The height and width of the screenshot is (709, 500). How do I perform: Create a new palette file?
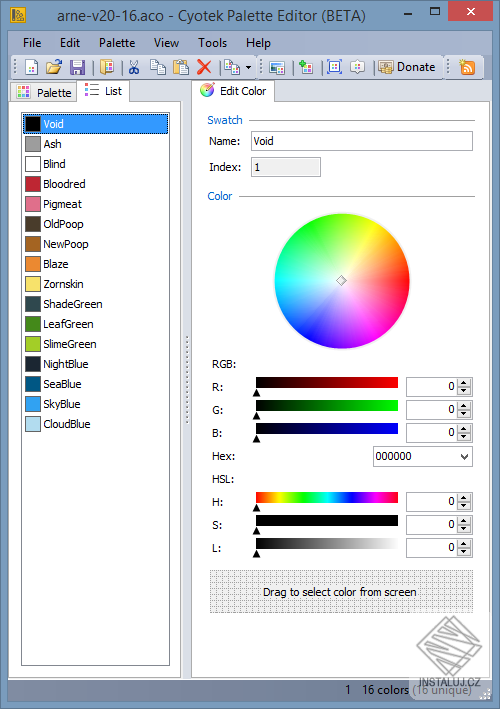31,67
